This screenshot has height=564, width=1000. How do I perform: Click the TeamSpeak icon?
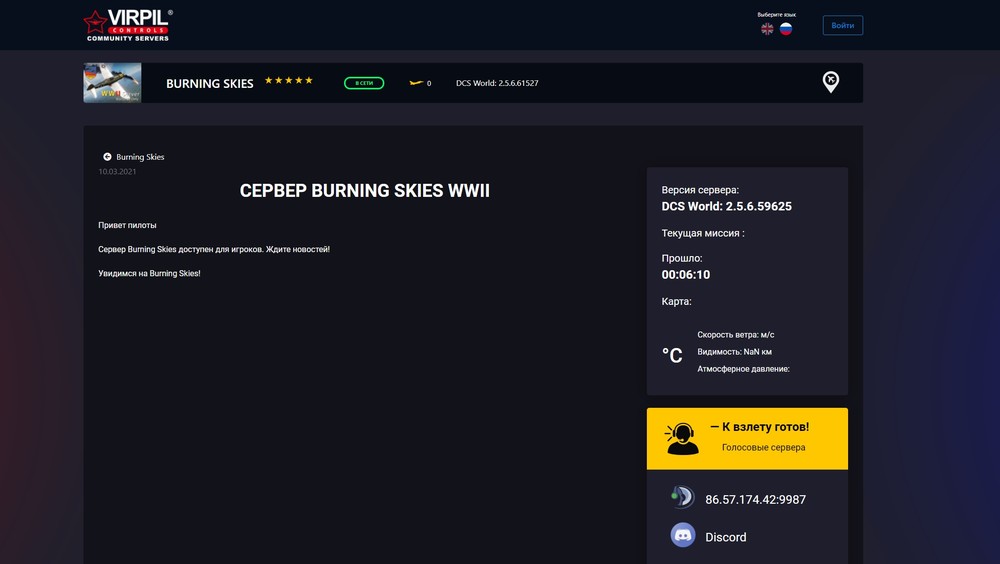(x=682, y=497)
